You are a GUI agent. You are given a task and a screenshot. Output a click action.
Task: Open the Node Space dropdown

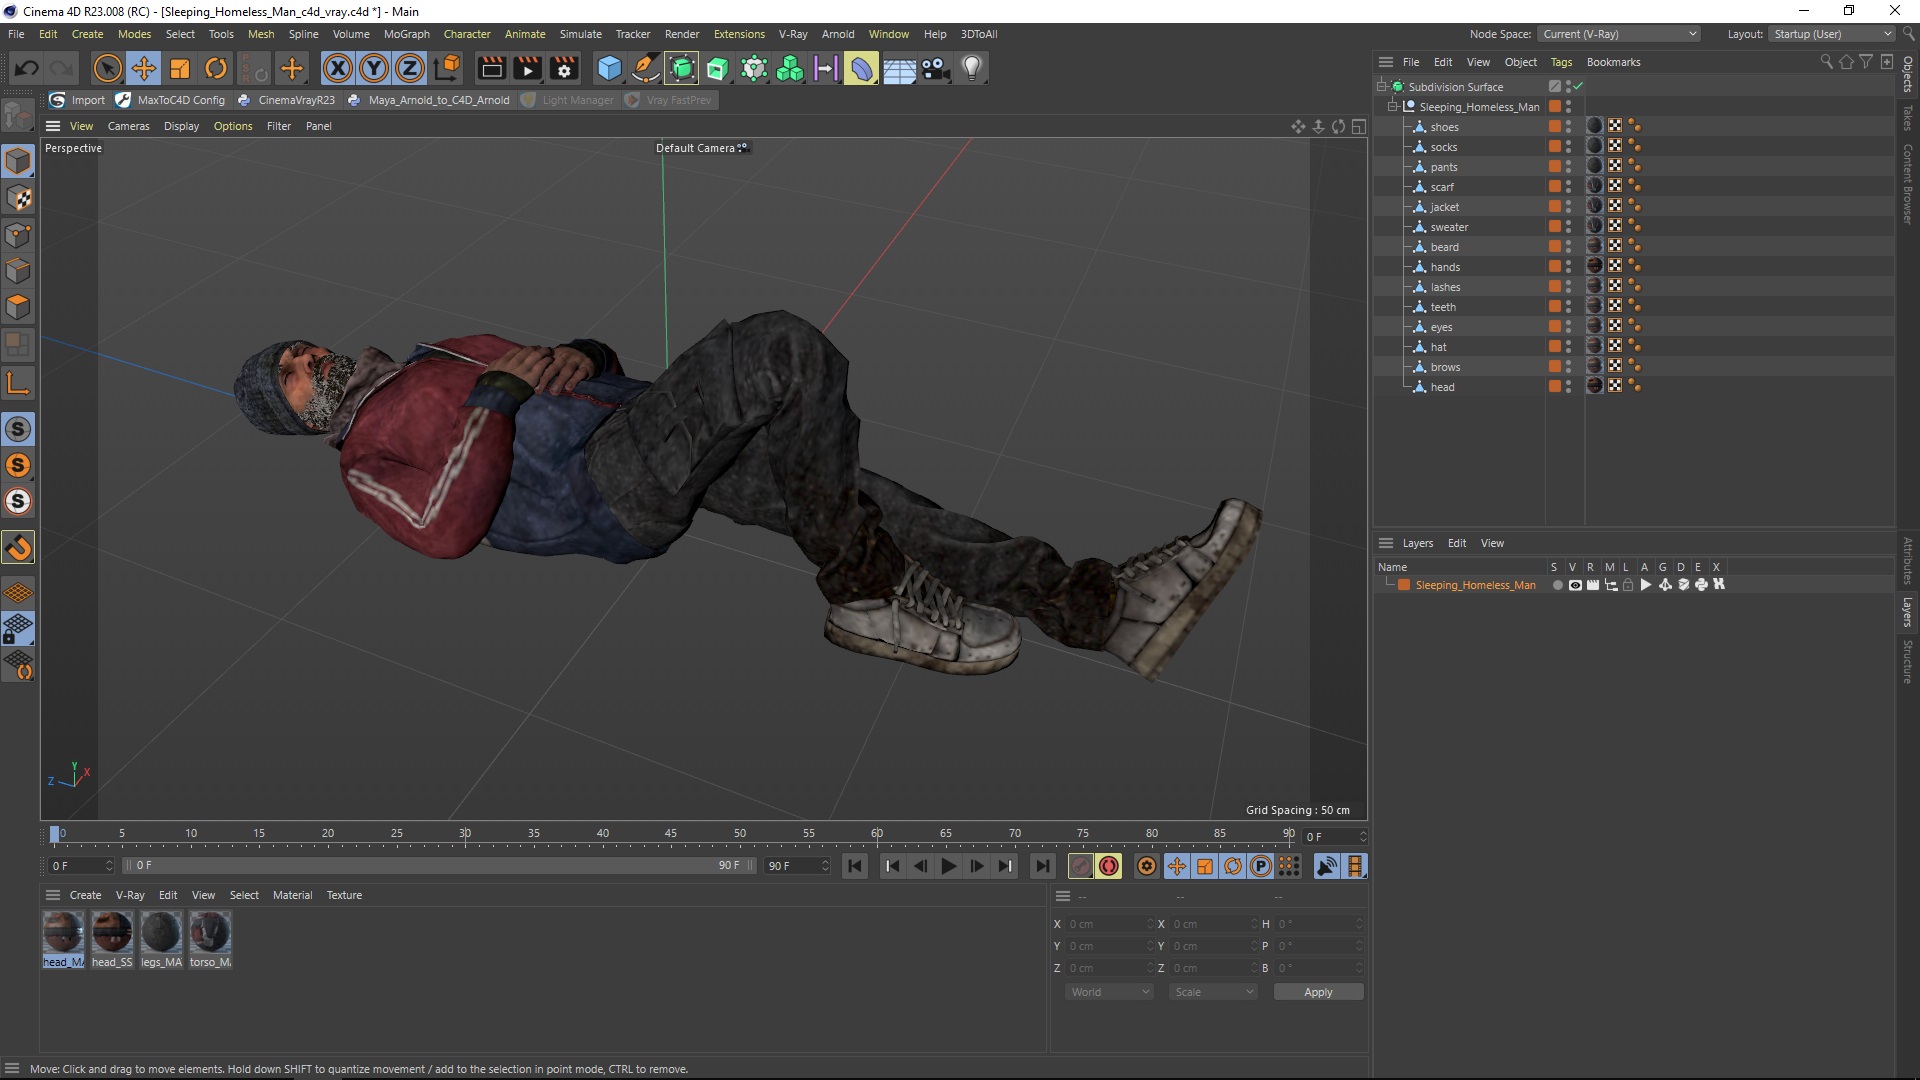pyautogui.click(x=1619, y=34)
